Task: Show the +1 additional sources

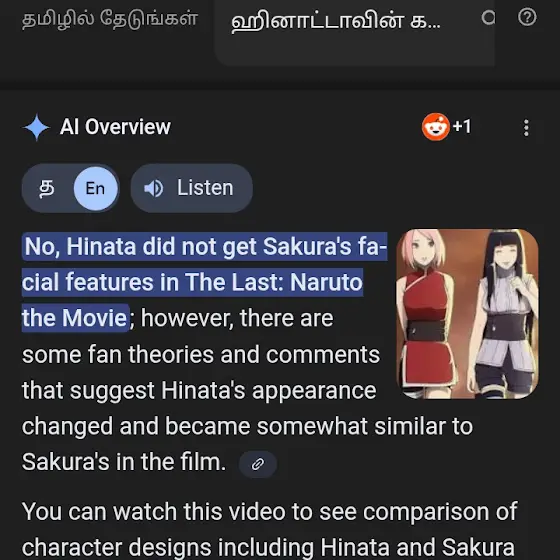Action: 462,127
